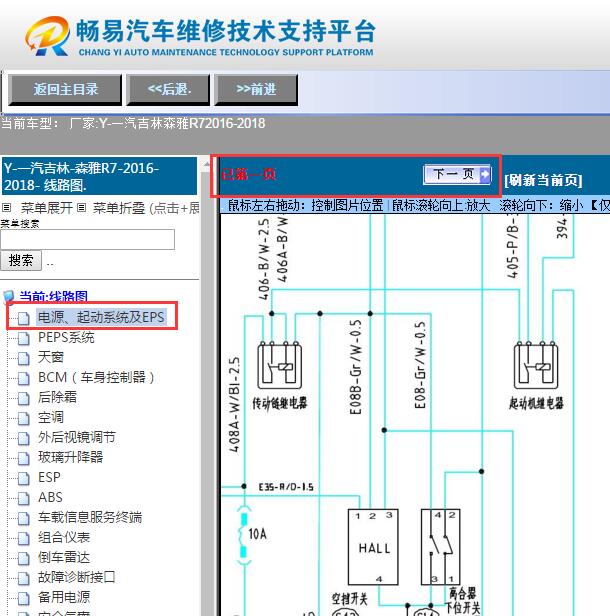Screen dimensions: 610x616
Task: Click the arrow icon on 下一页 button
Action: pos(485,174)
